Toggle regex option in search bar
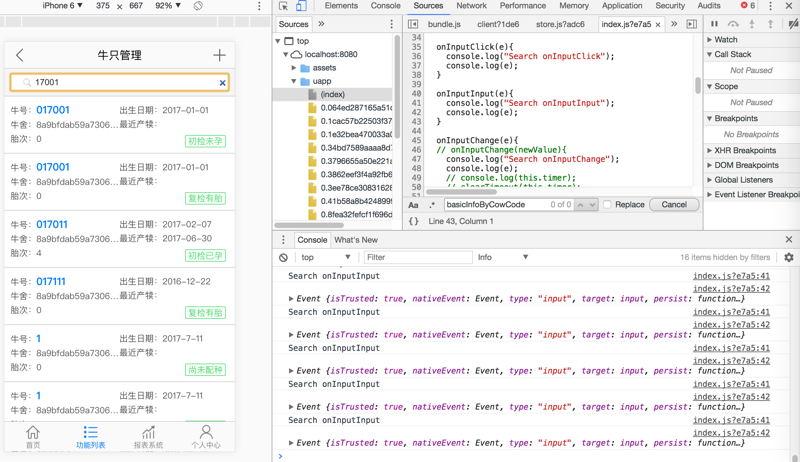The width and height of the screenshot is (800, 462). (x=432, y=205)
